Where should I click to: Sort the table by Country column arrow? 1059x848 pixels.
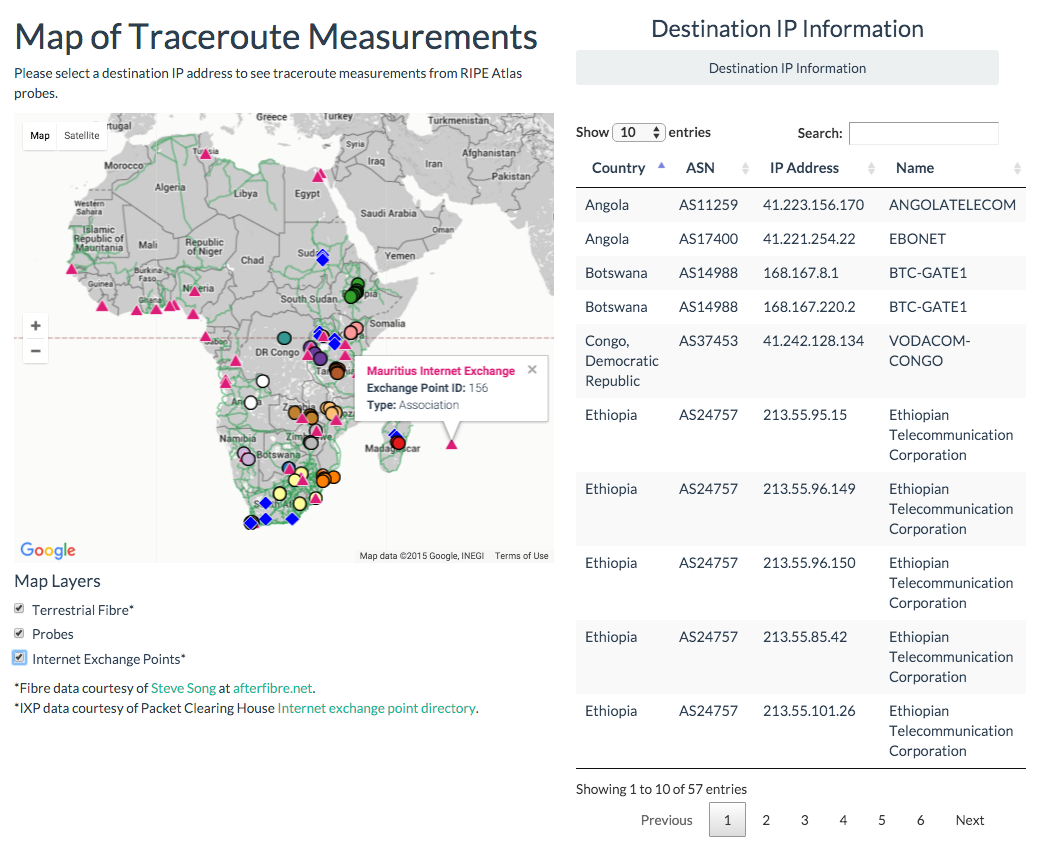661,165
